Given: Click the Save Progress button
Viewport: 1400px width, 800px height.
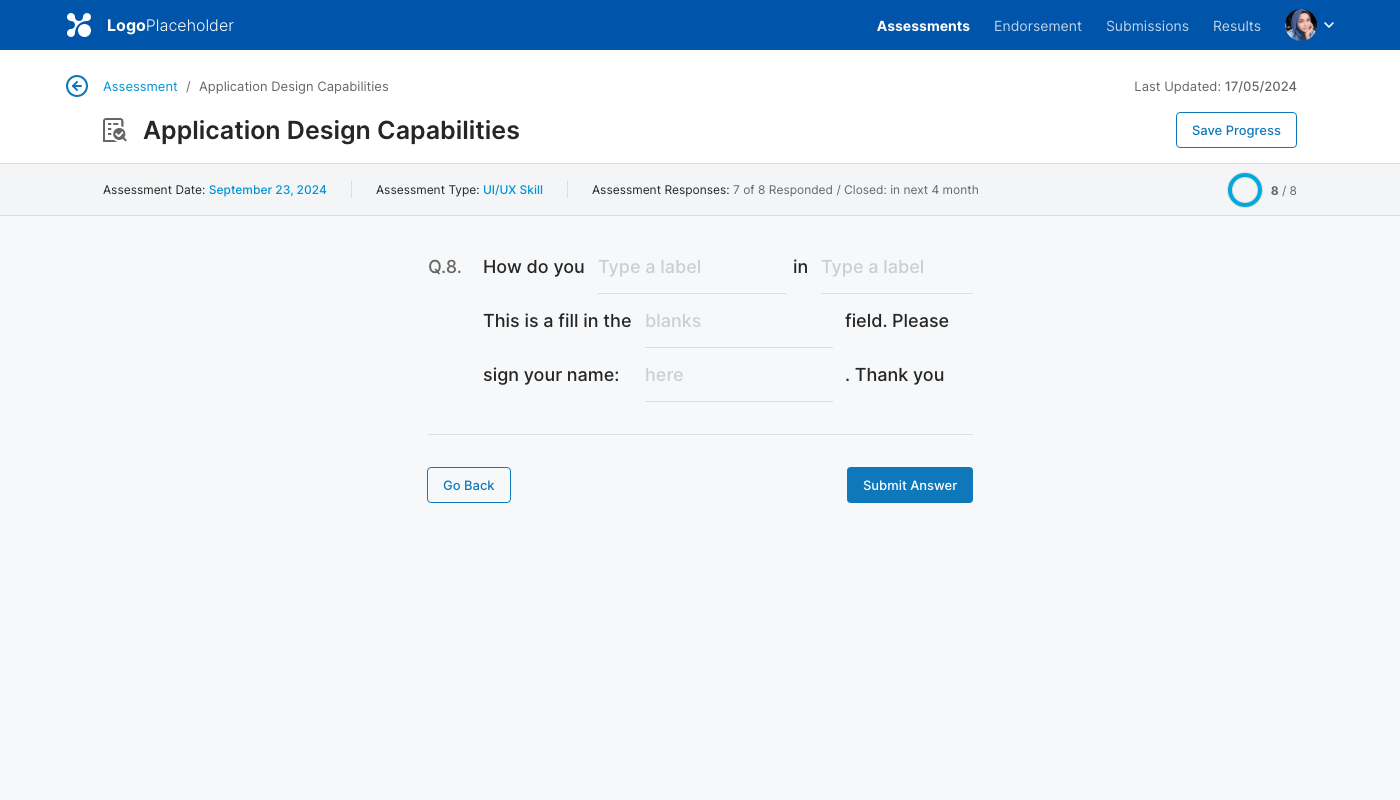Looking at the screenshot, I should [1236, 130].
